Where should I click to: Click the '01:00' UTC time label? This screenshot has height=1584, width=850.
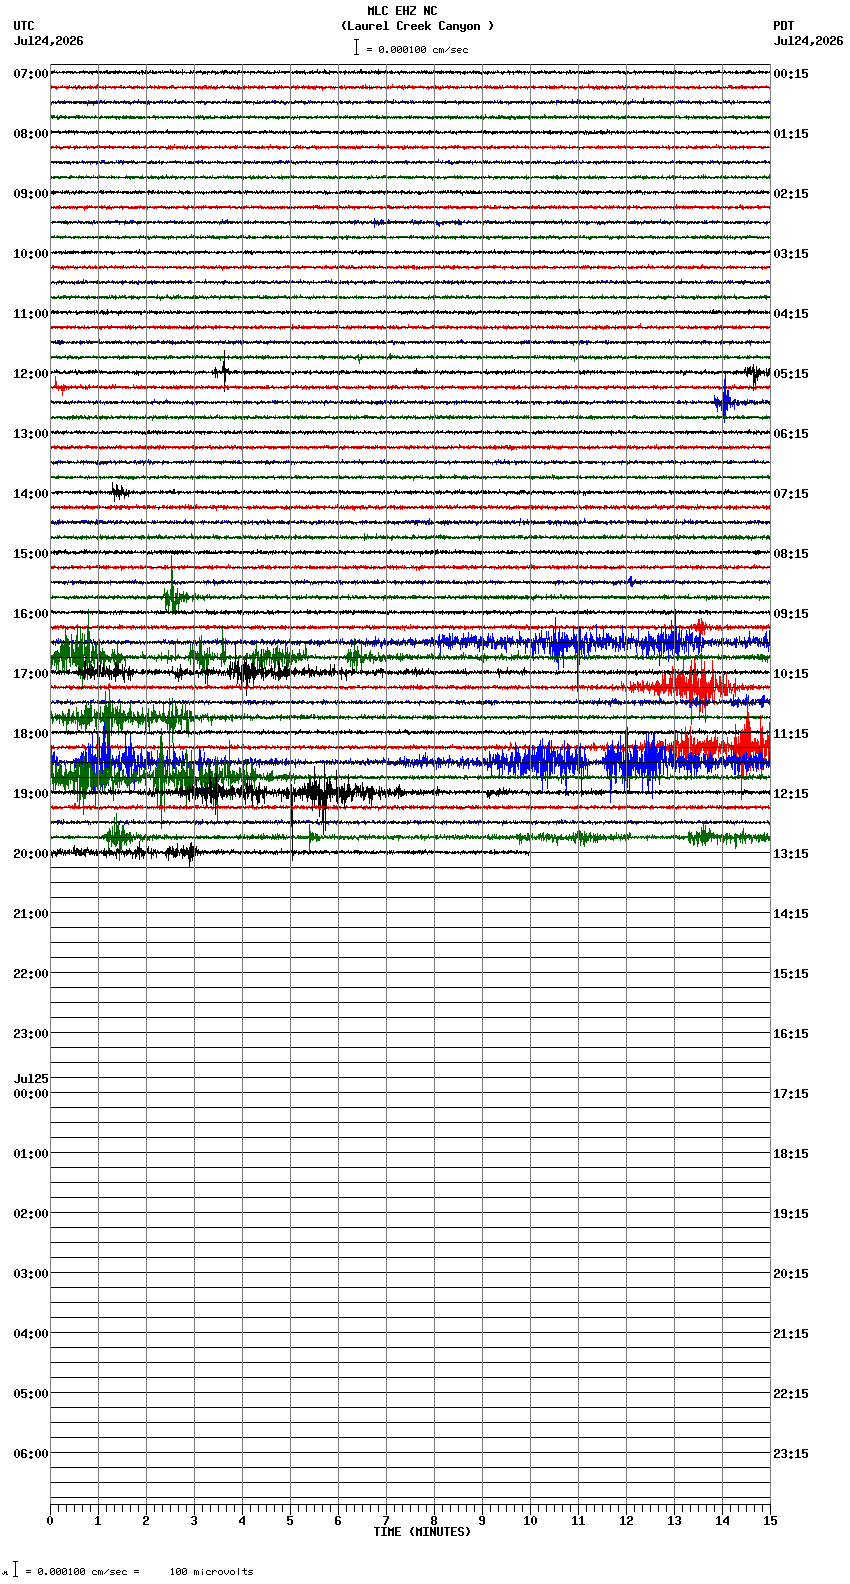(x=31, y=1154)
